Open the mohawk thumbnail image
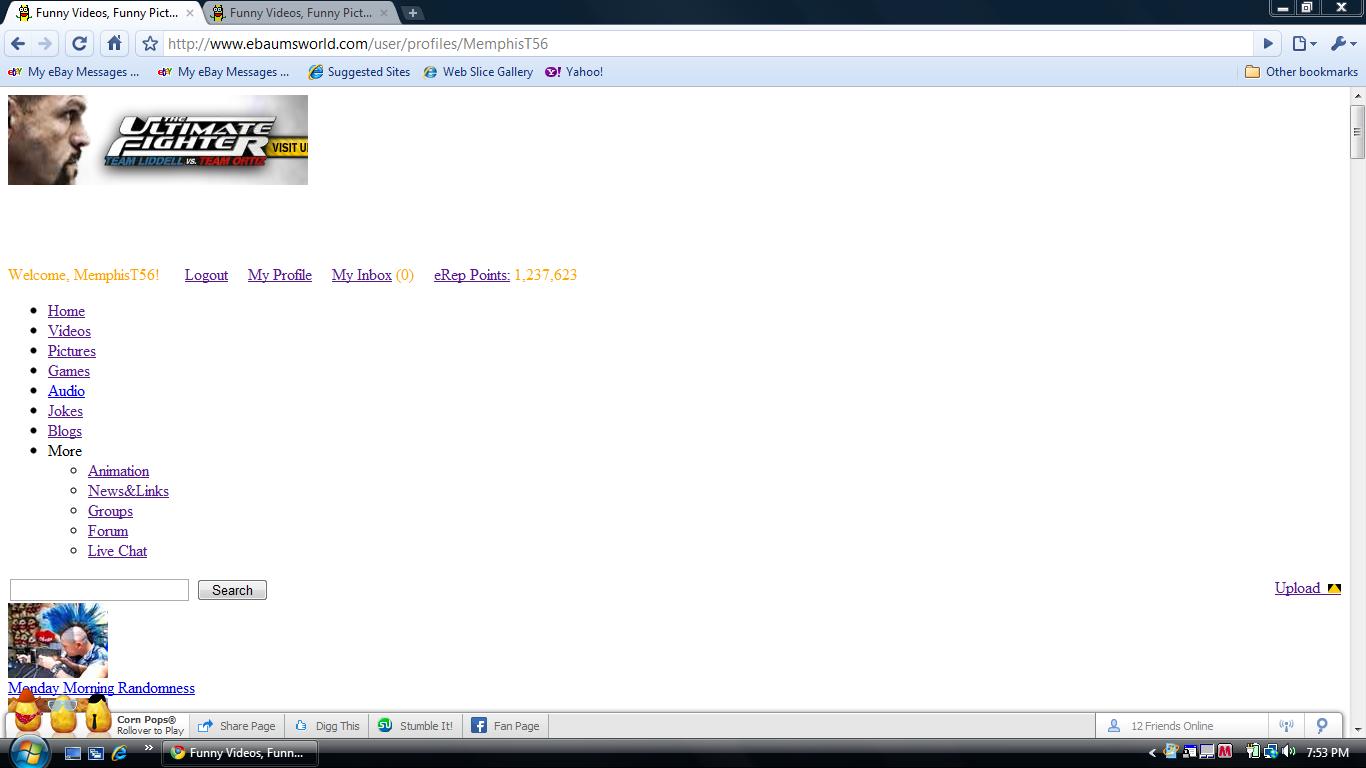 coord(58,640)
